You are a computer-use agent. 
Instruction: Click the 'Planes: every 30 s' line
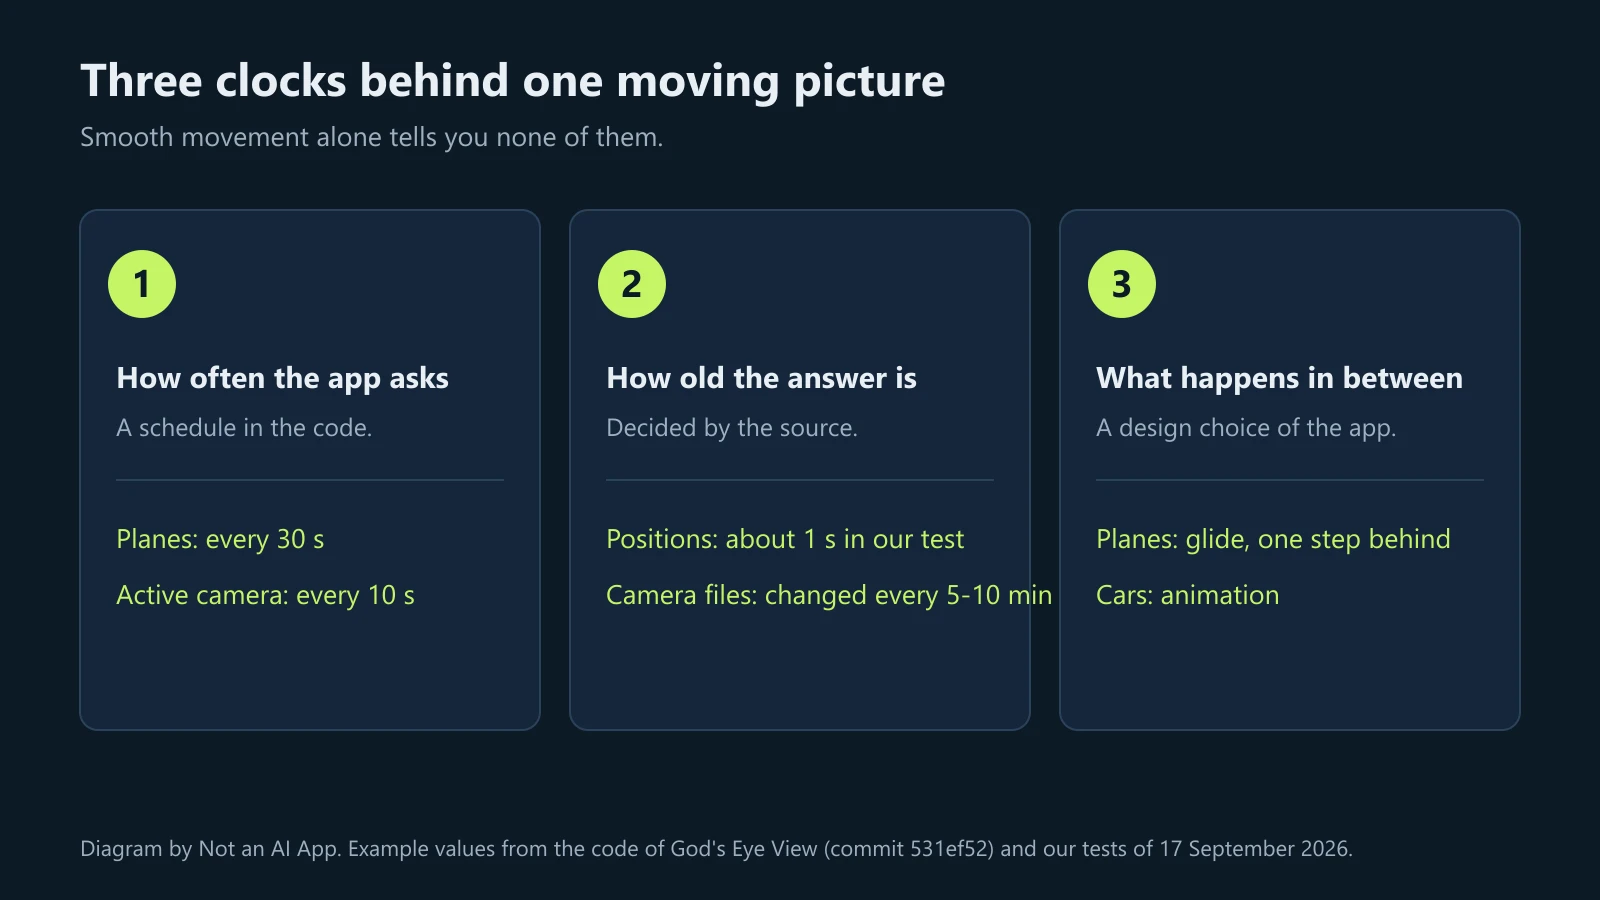click(220, 539)
